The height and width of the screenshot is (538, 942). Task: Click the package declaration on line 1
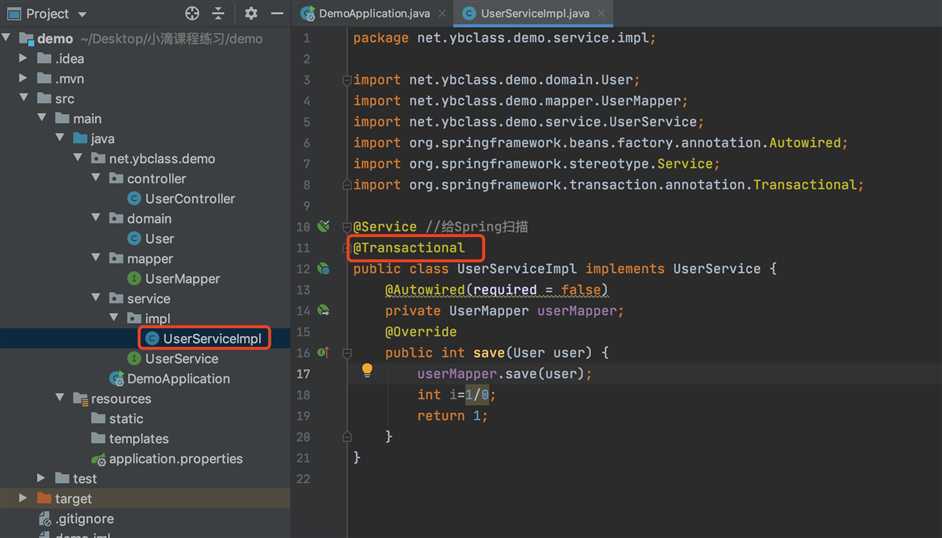505,38
